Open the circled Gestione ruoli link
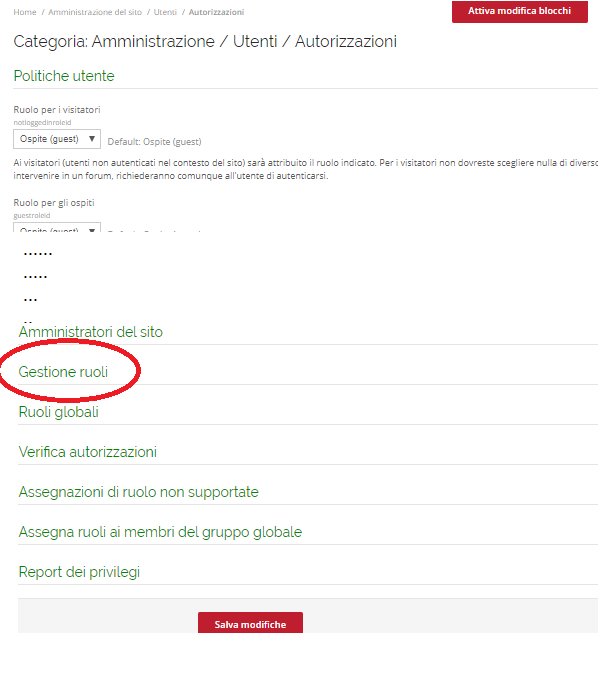598x673 pixels. (63, 372)
